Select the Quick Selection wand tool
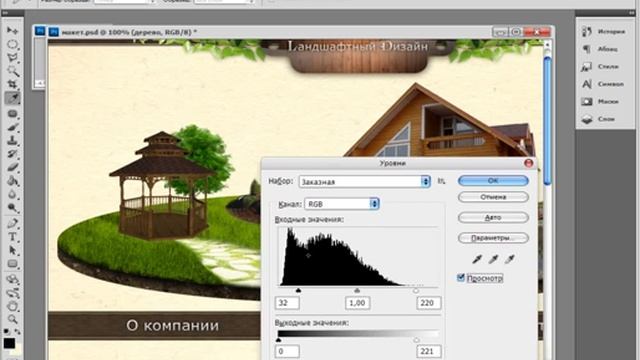Screen dimensions: 640x360 [x=12, y=71]
